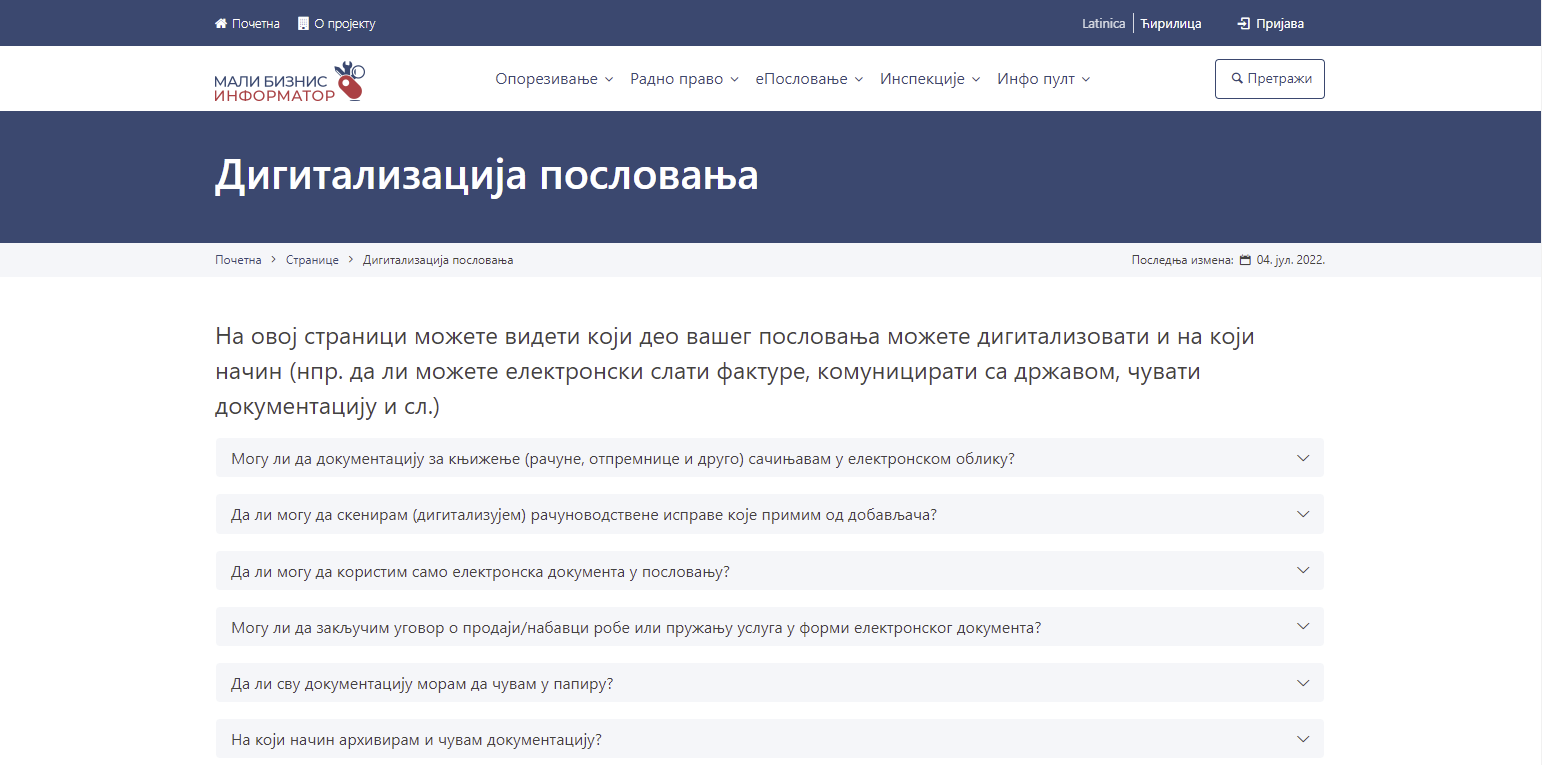The image size is (1542, 765).
Task: Click the calendar icon near last modified date
Action: [x=1245, y=260]
